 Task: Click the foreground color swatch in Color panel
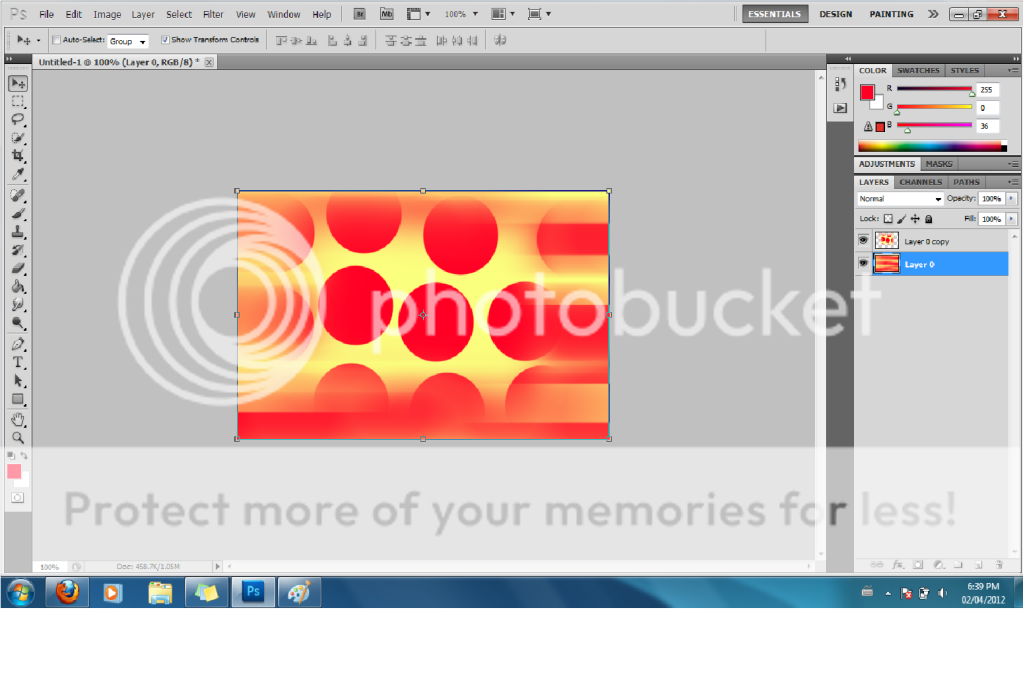867,93
